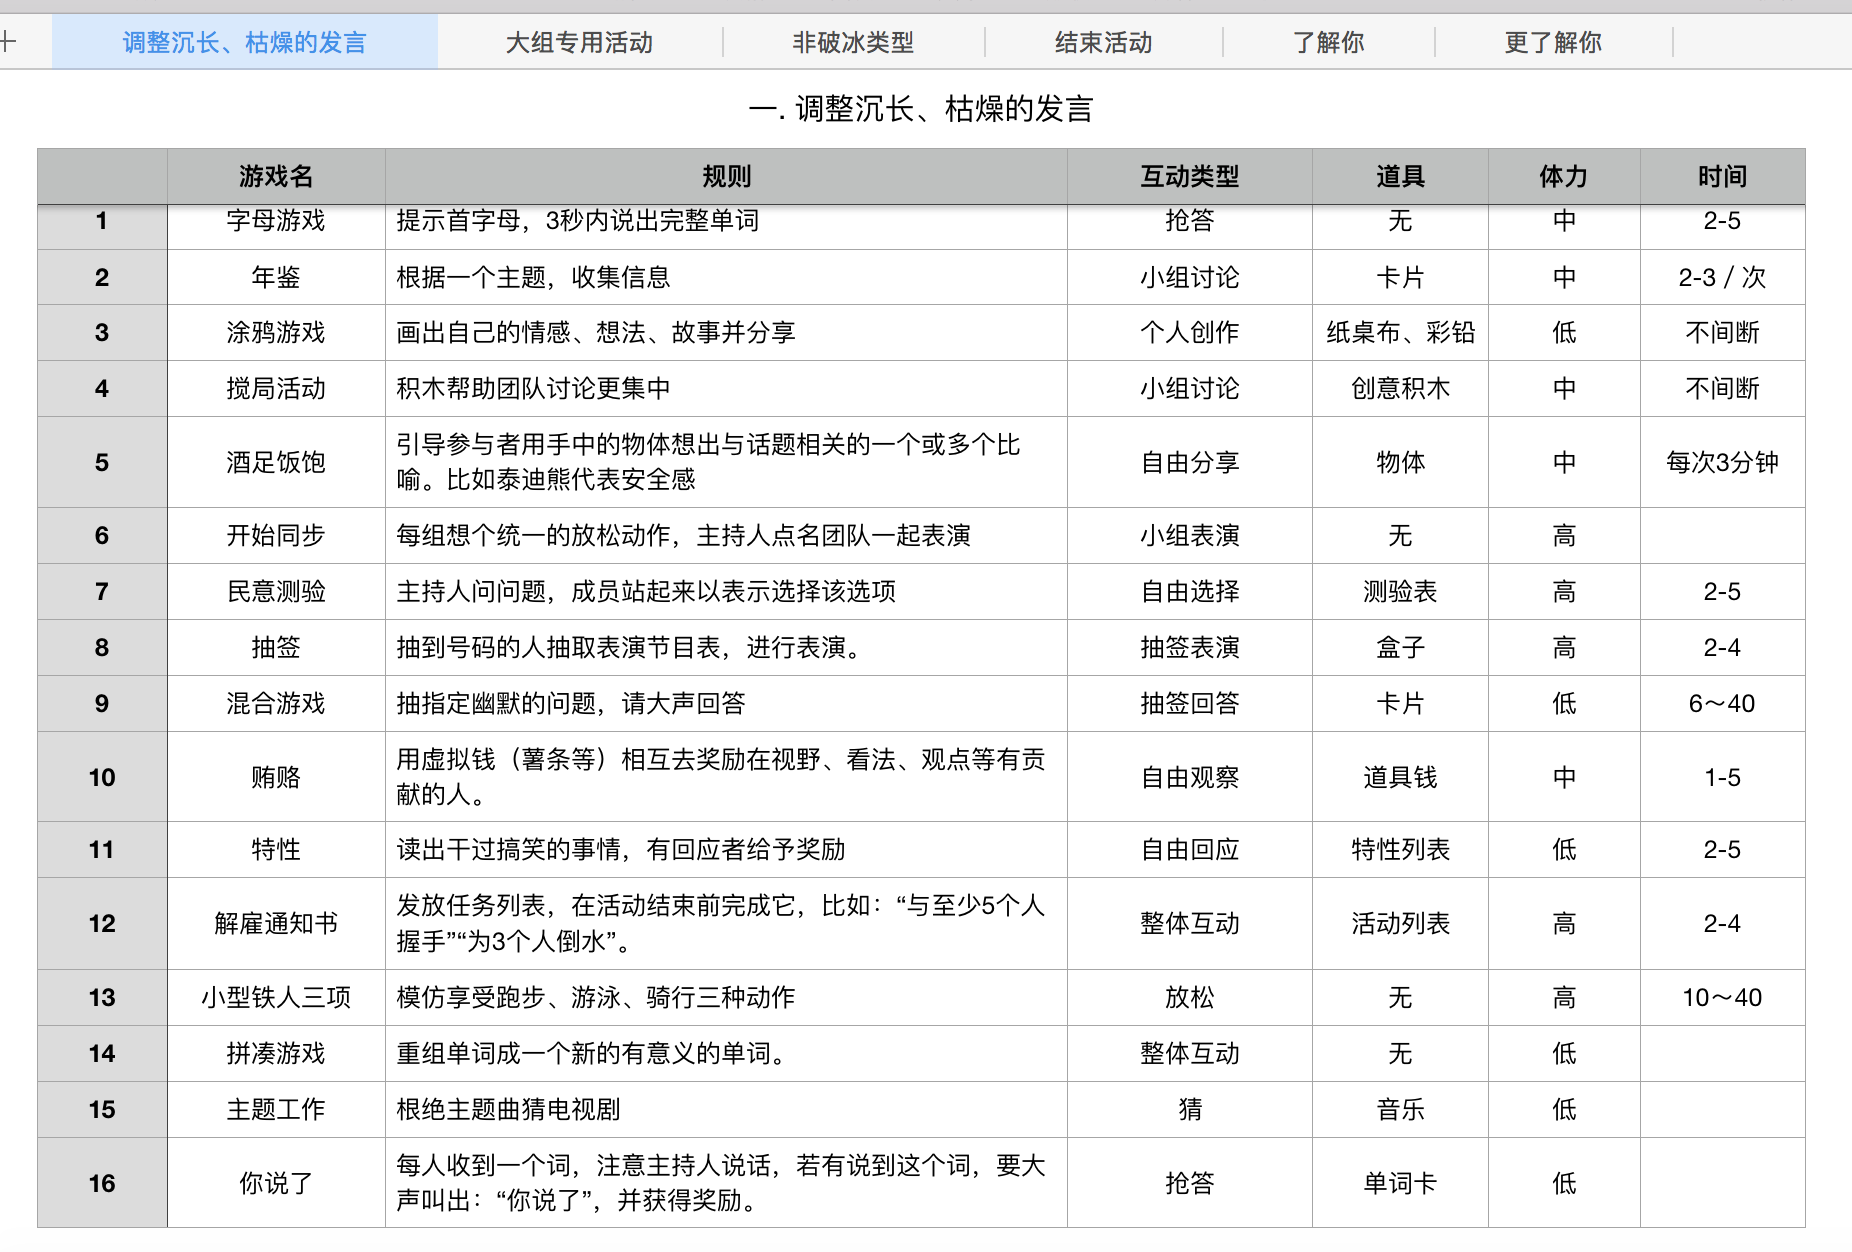The width and height of the screenshot is (1852, 1252).
Task: Select the 单词卡 props cell
Action: coord(1400,1183)
